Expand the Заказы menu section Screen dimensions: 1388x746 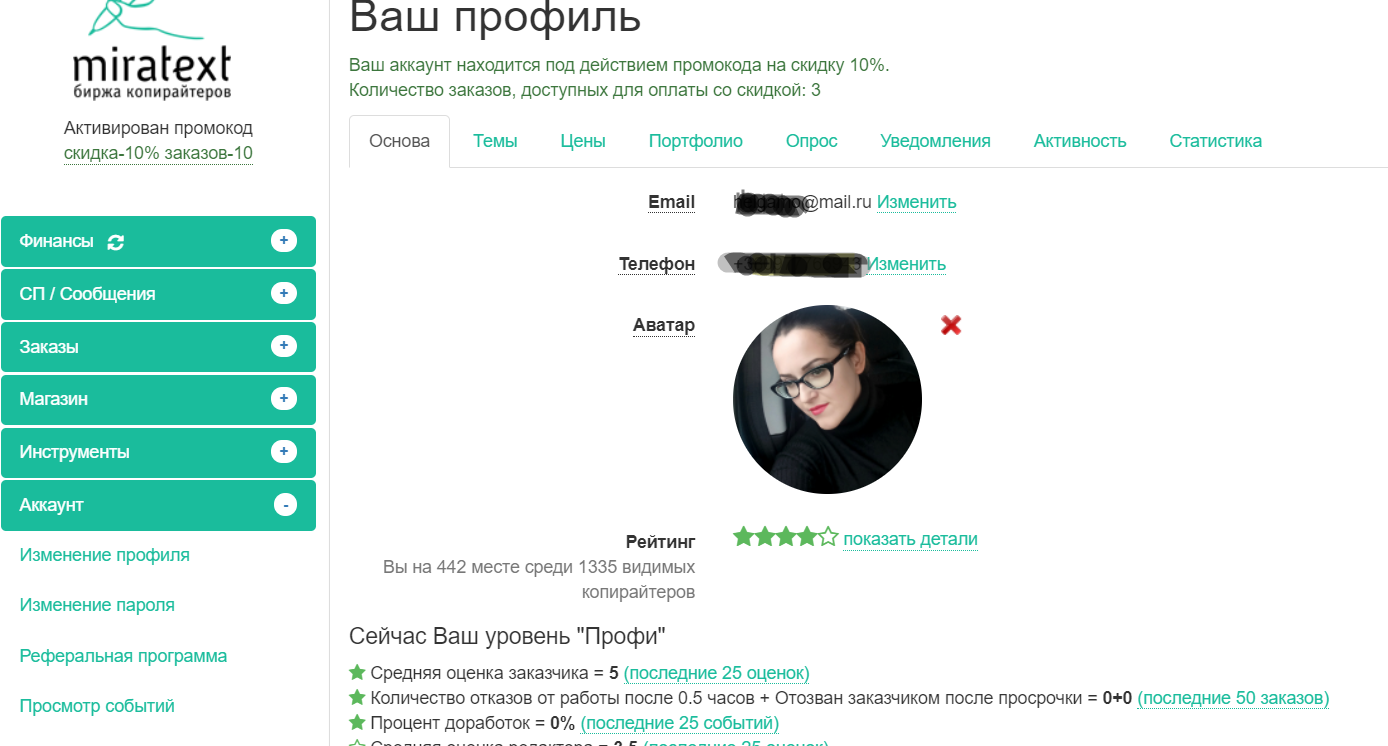[x=158, y=347]
